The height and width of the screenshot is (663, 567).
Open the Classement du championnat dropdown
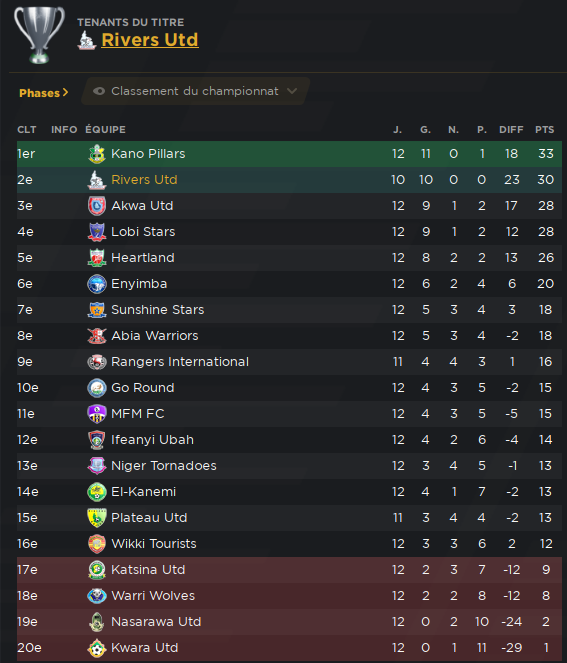195,91
